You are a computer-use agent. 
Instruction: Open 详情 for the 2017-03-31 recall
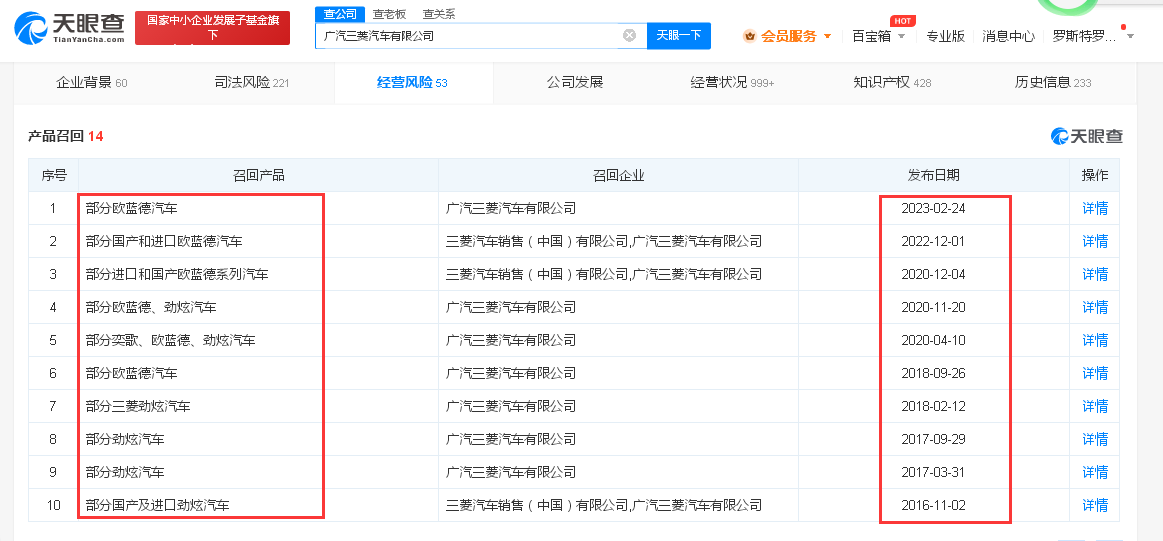[x=1095, y=472]
